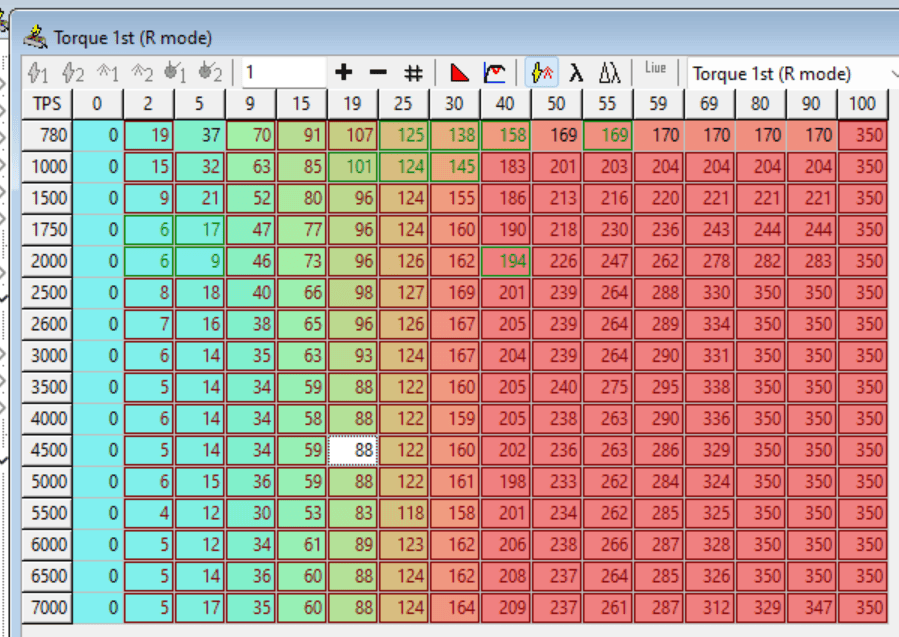Select the TPS 100 column header
The height and width of the screenshot is (637, 899).
[862, 104]
